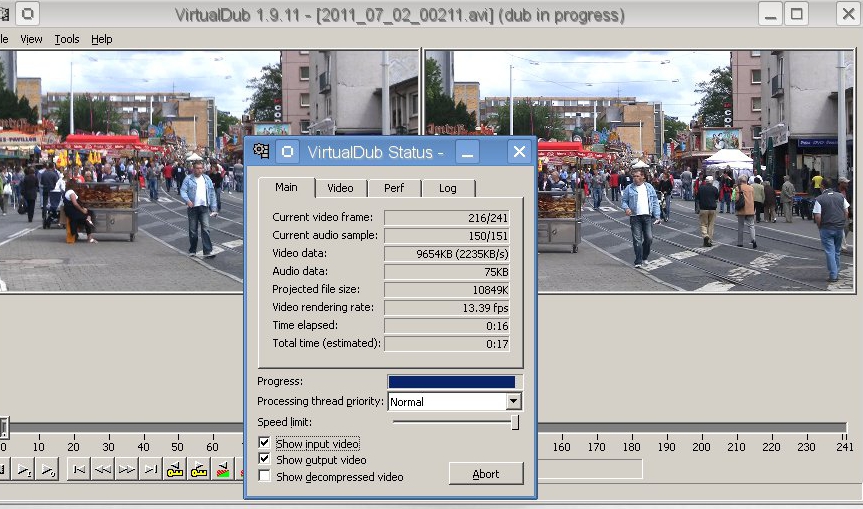
Task: Uncheck Show output video
Action: [x=264, y=459]
